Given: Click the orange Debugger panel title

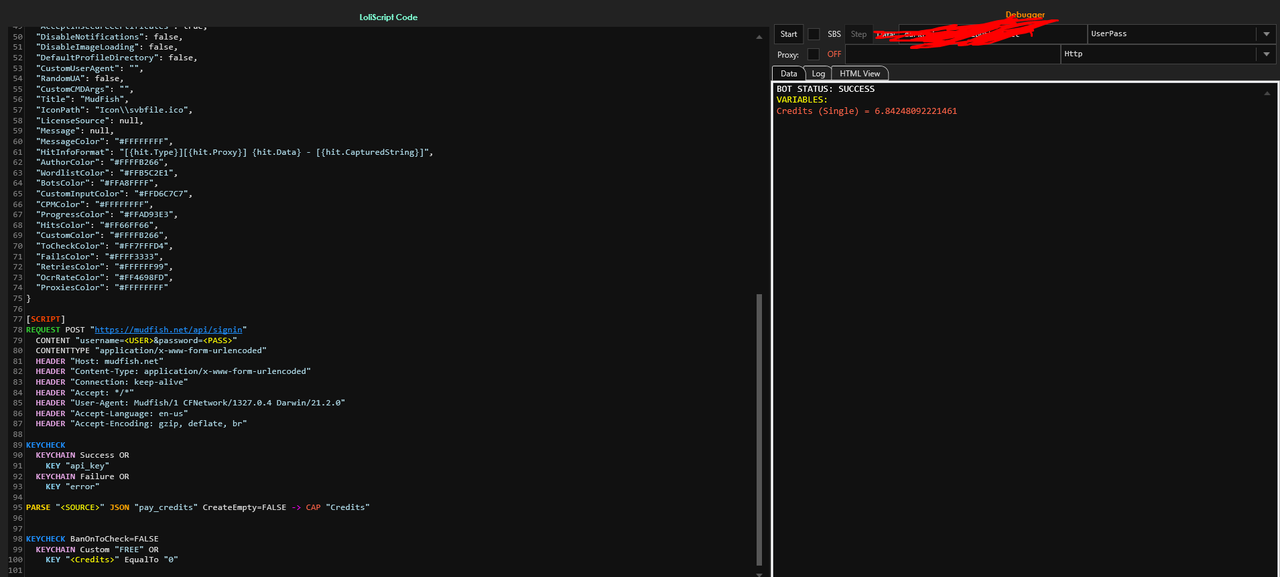Looking at the screenshot, I should point(1025,15).
